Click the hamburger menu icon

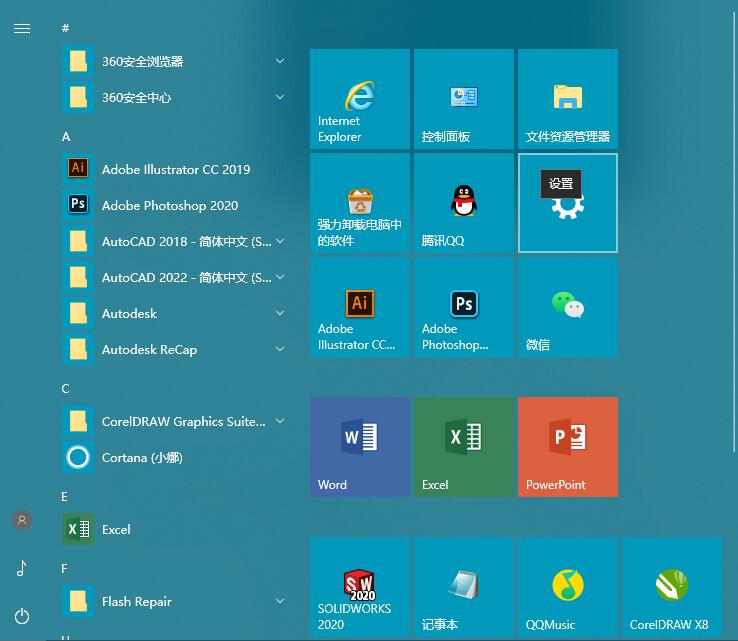pos(22,29)
